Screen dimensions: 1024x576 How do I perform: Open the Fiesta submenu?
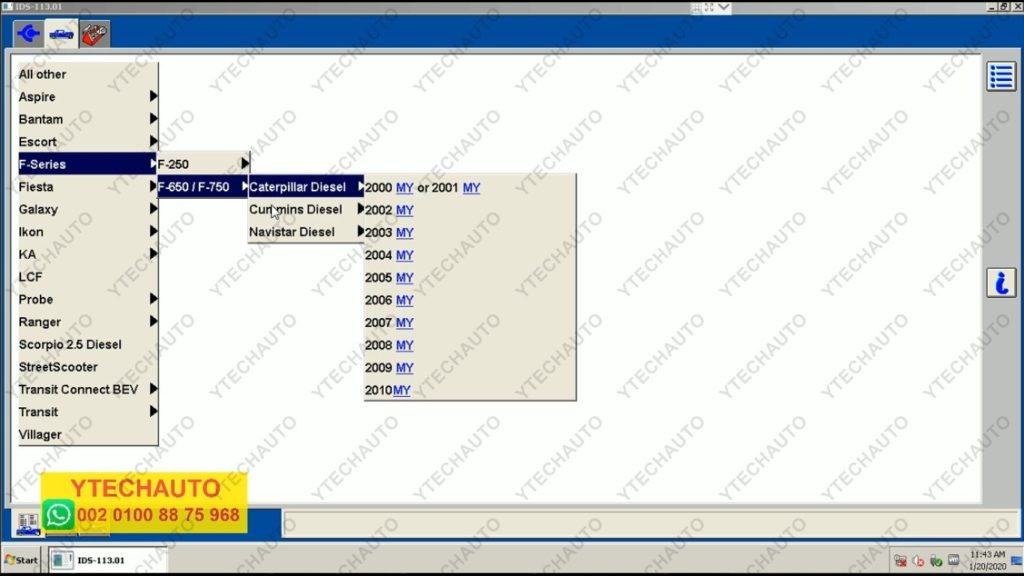coord(88,187)
